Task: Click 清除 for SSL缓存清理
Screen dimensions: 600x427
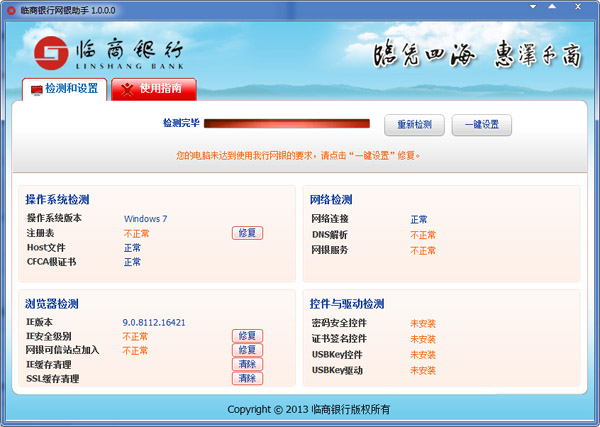Action: [x=247, y=378]
